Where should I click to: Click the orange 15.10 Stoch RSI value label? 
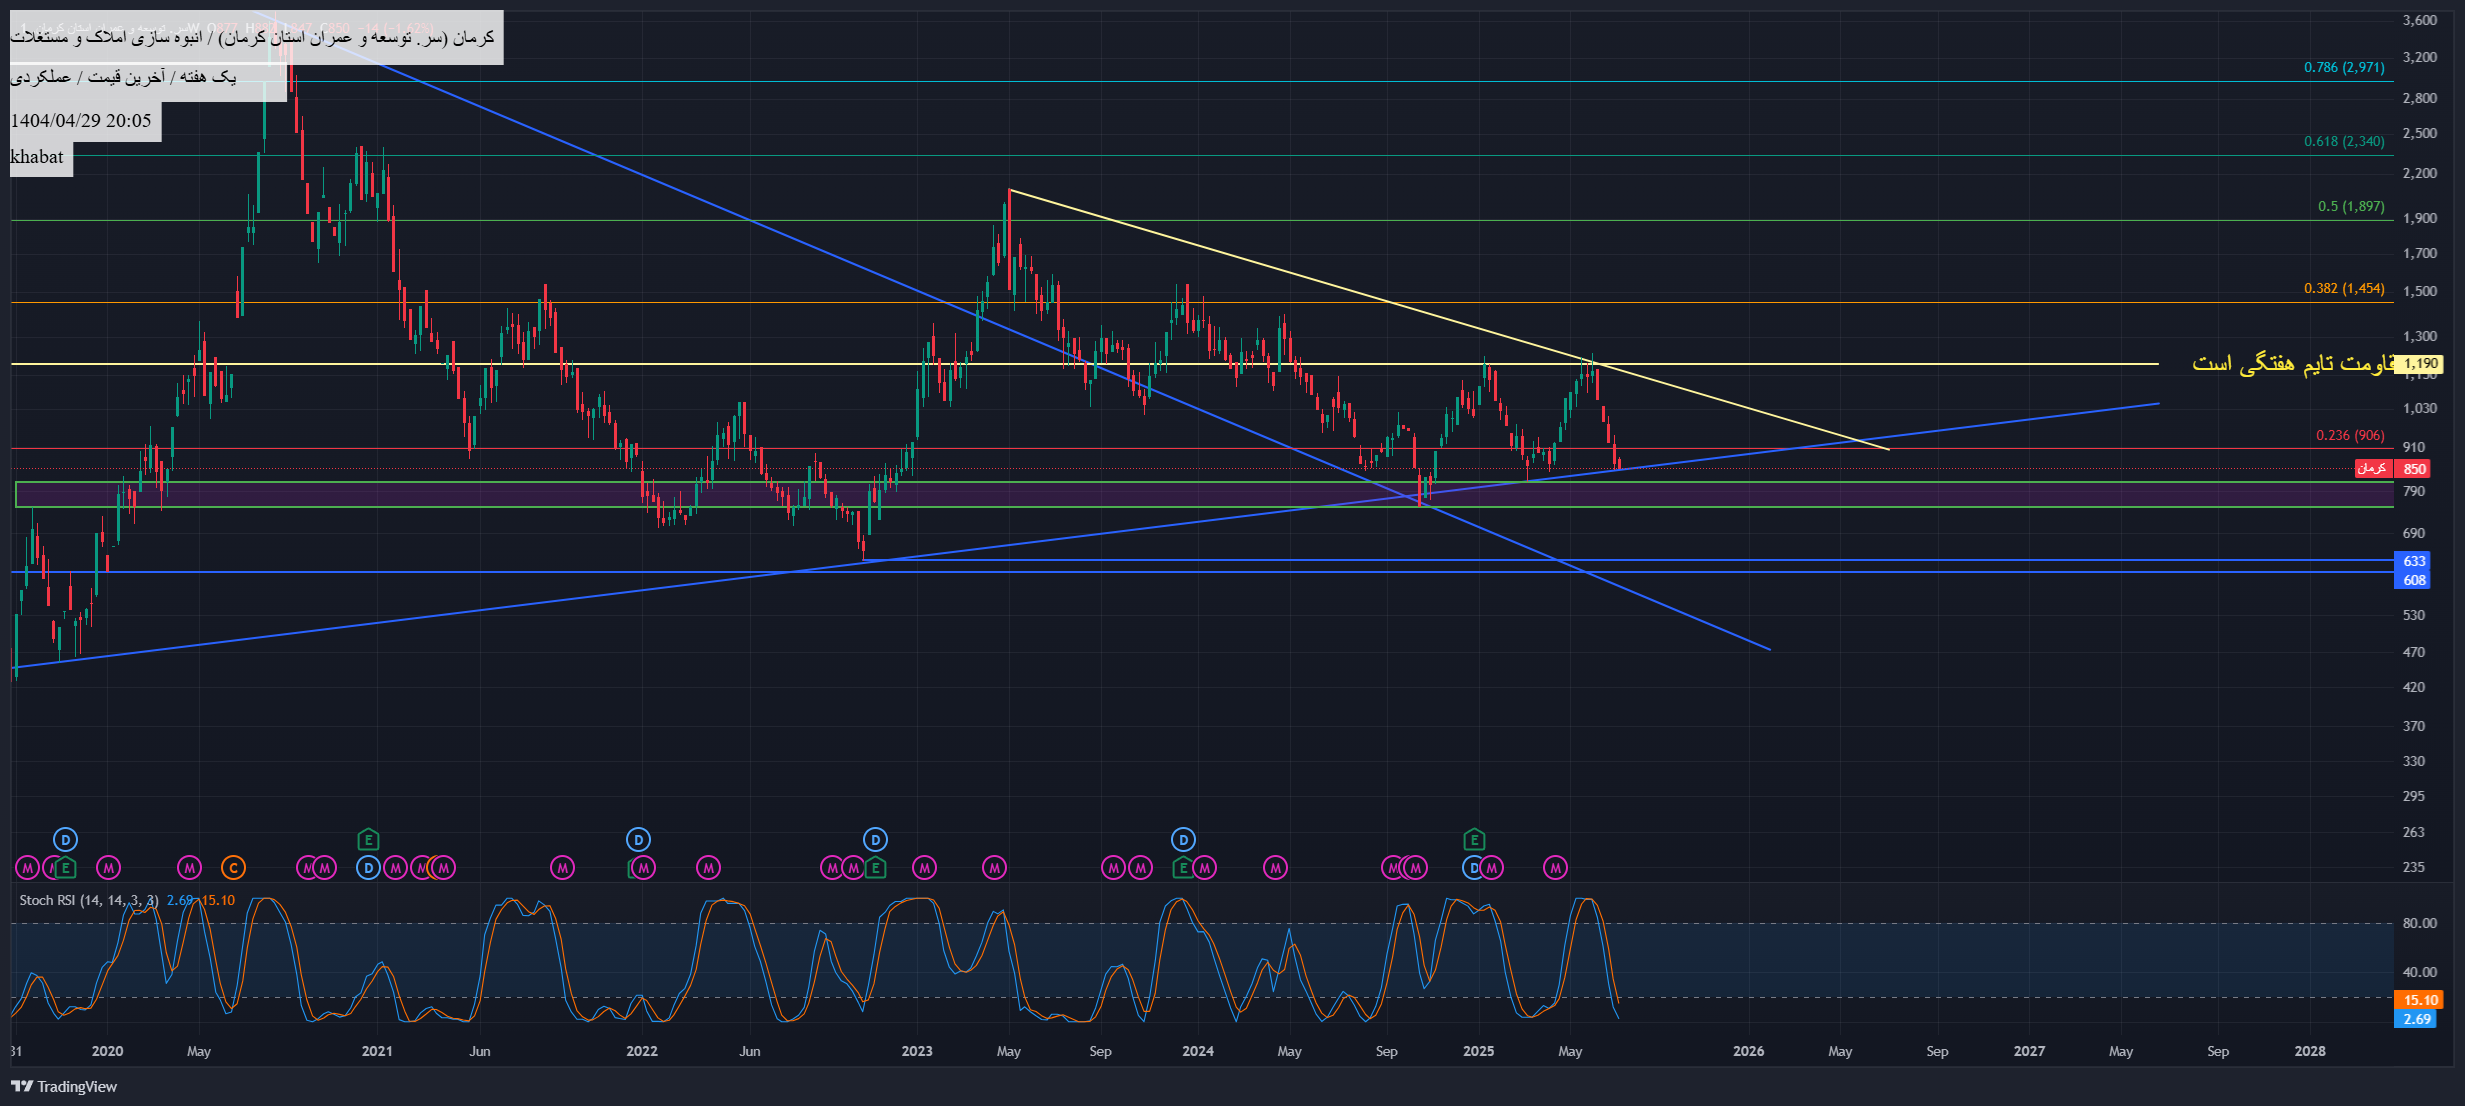(2419, 1000)
